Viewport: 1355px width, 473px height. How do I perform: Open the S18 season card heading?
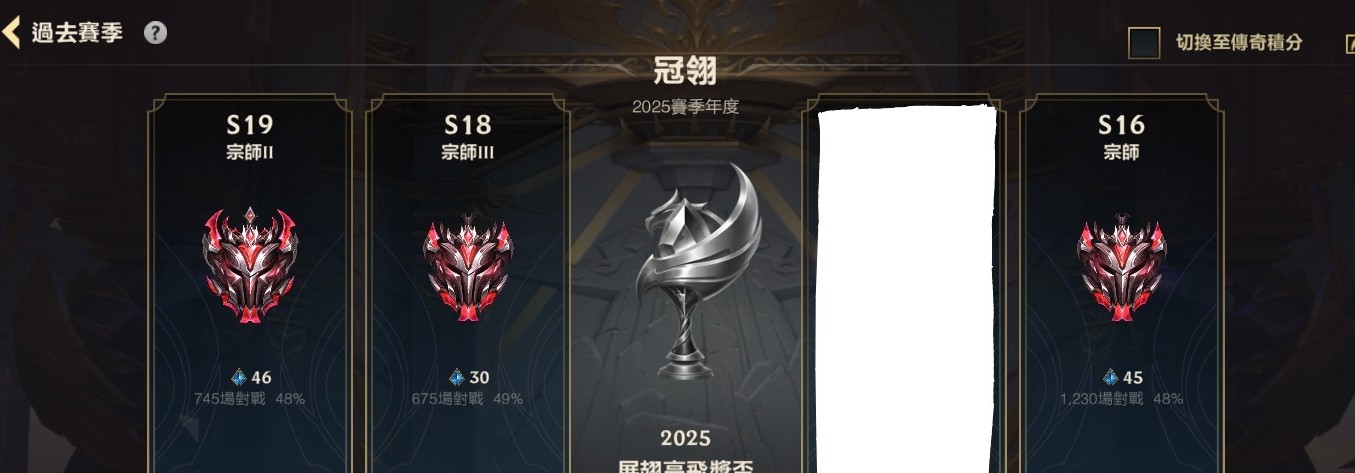pyautogui.click(x=468, y=125)
